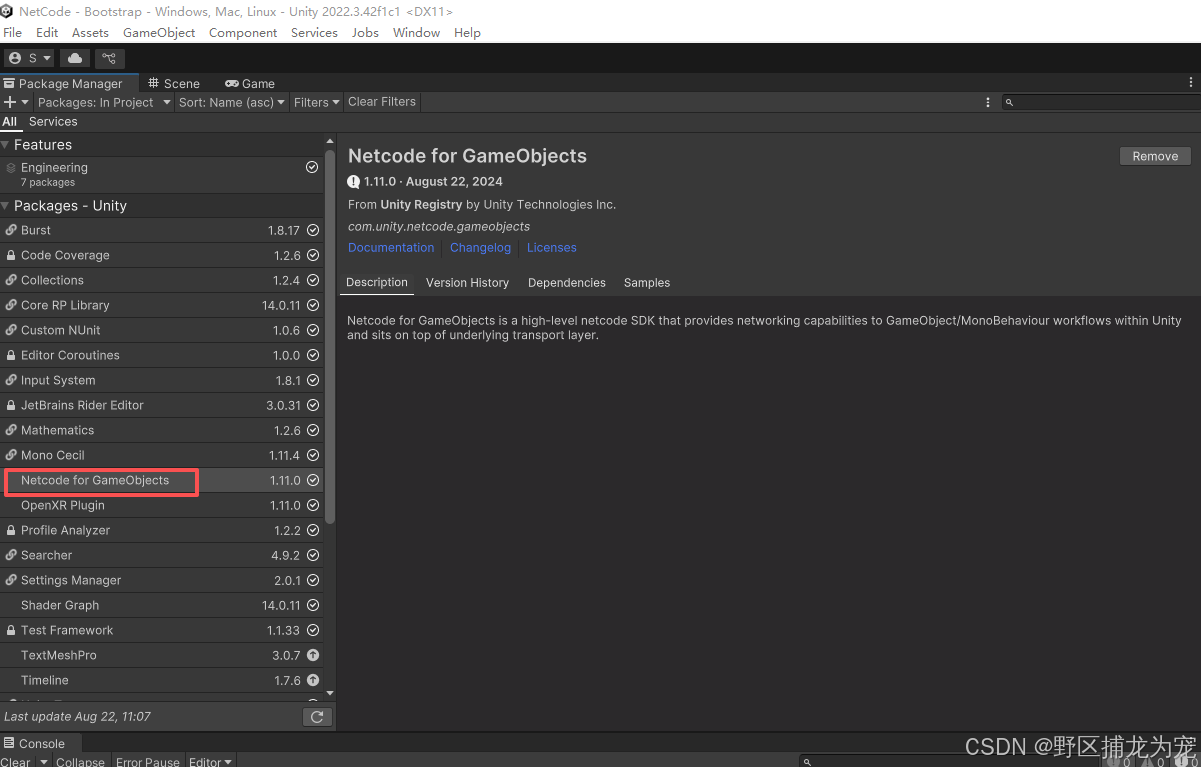Screen dimensions: 1201x767
Task: Click the JetBrains Rider Editor lock icon
Action: (11, 405)
